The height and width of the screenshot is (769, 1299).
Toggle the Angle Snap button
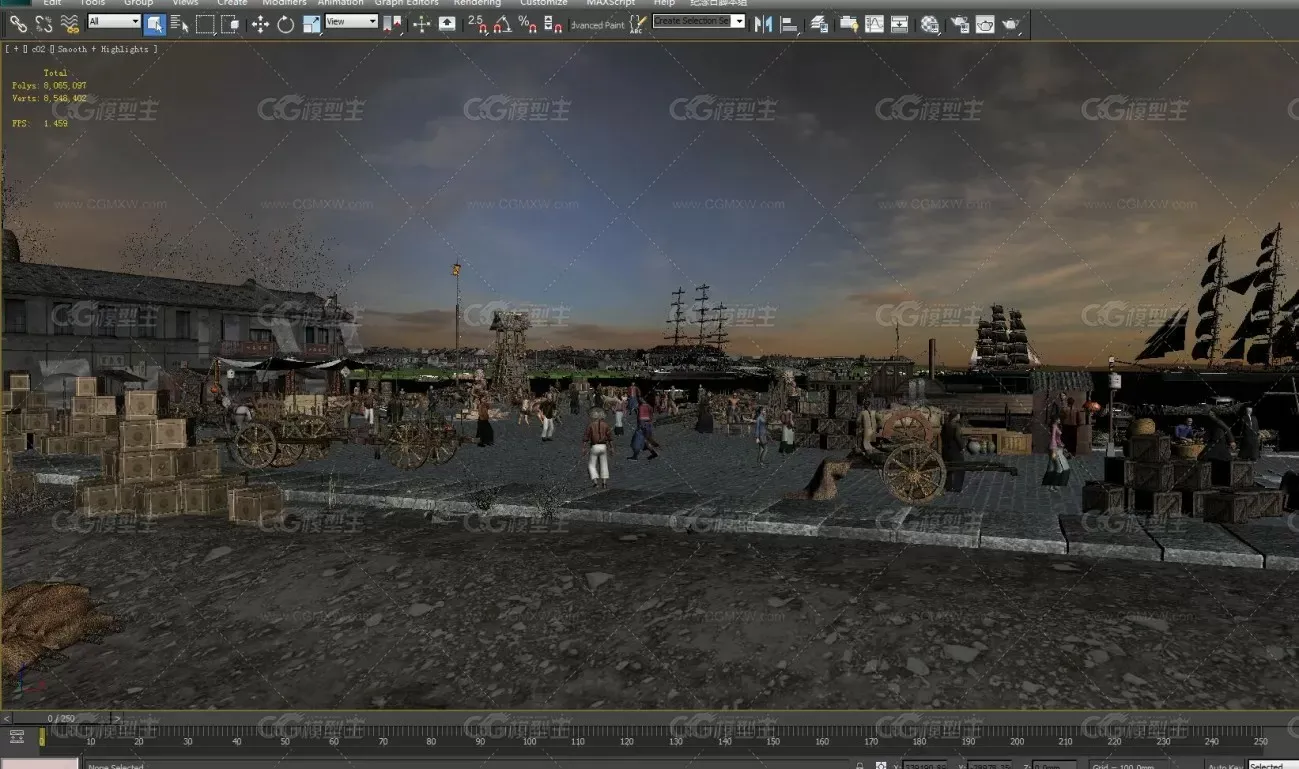502,23
